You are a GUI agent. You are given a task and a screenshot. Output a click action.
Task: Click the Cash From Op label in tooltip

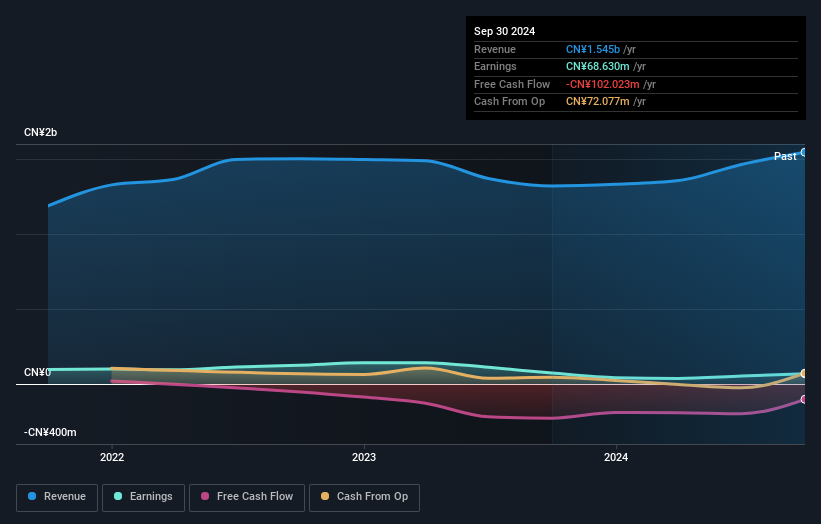coord(509,102)
